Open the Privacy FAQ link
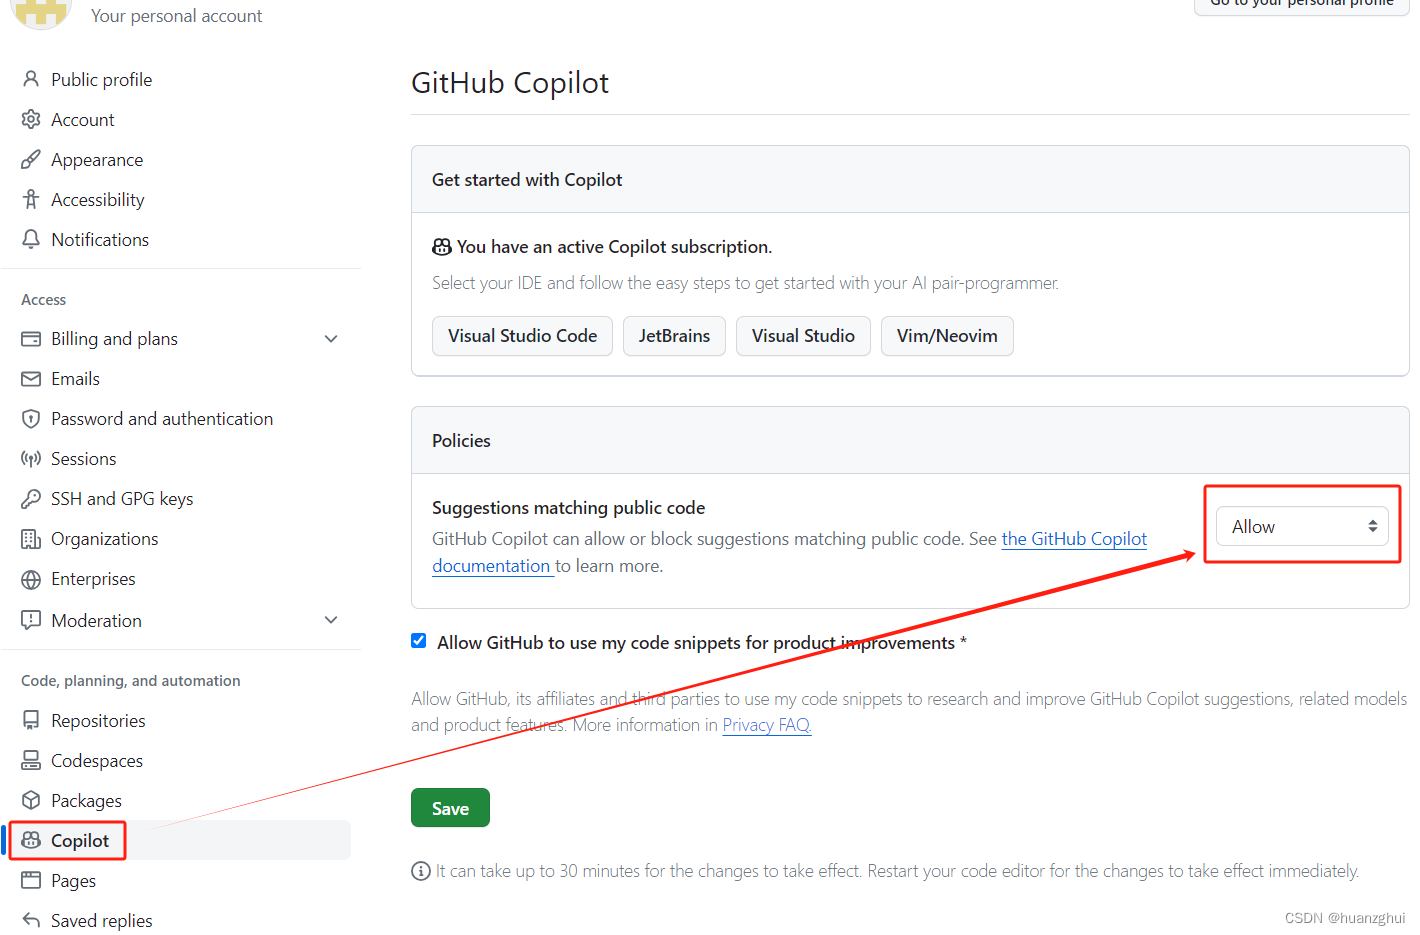The height and width of the screenshot is (935, 1420). (767, 725)
